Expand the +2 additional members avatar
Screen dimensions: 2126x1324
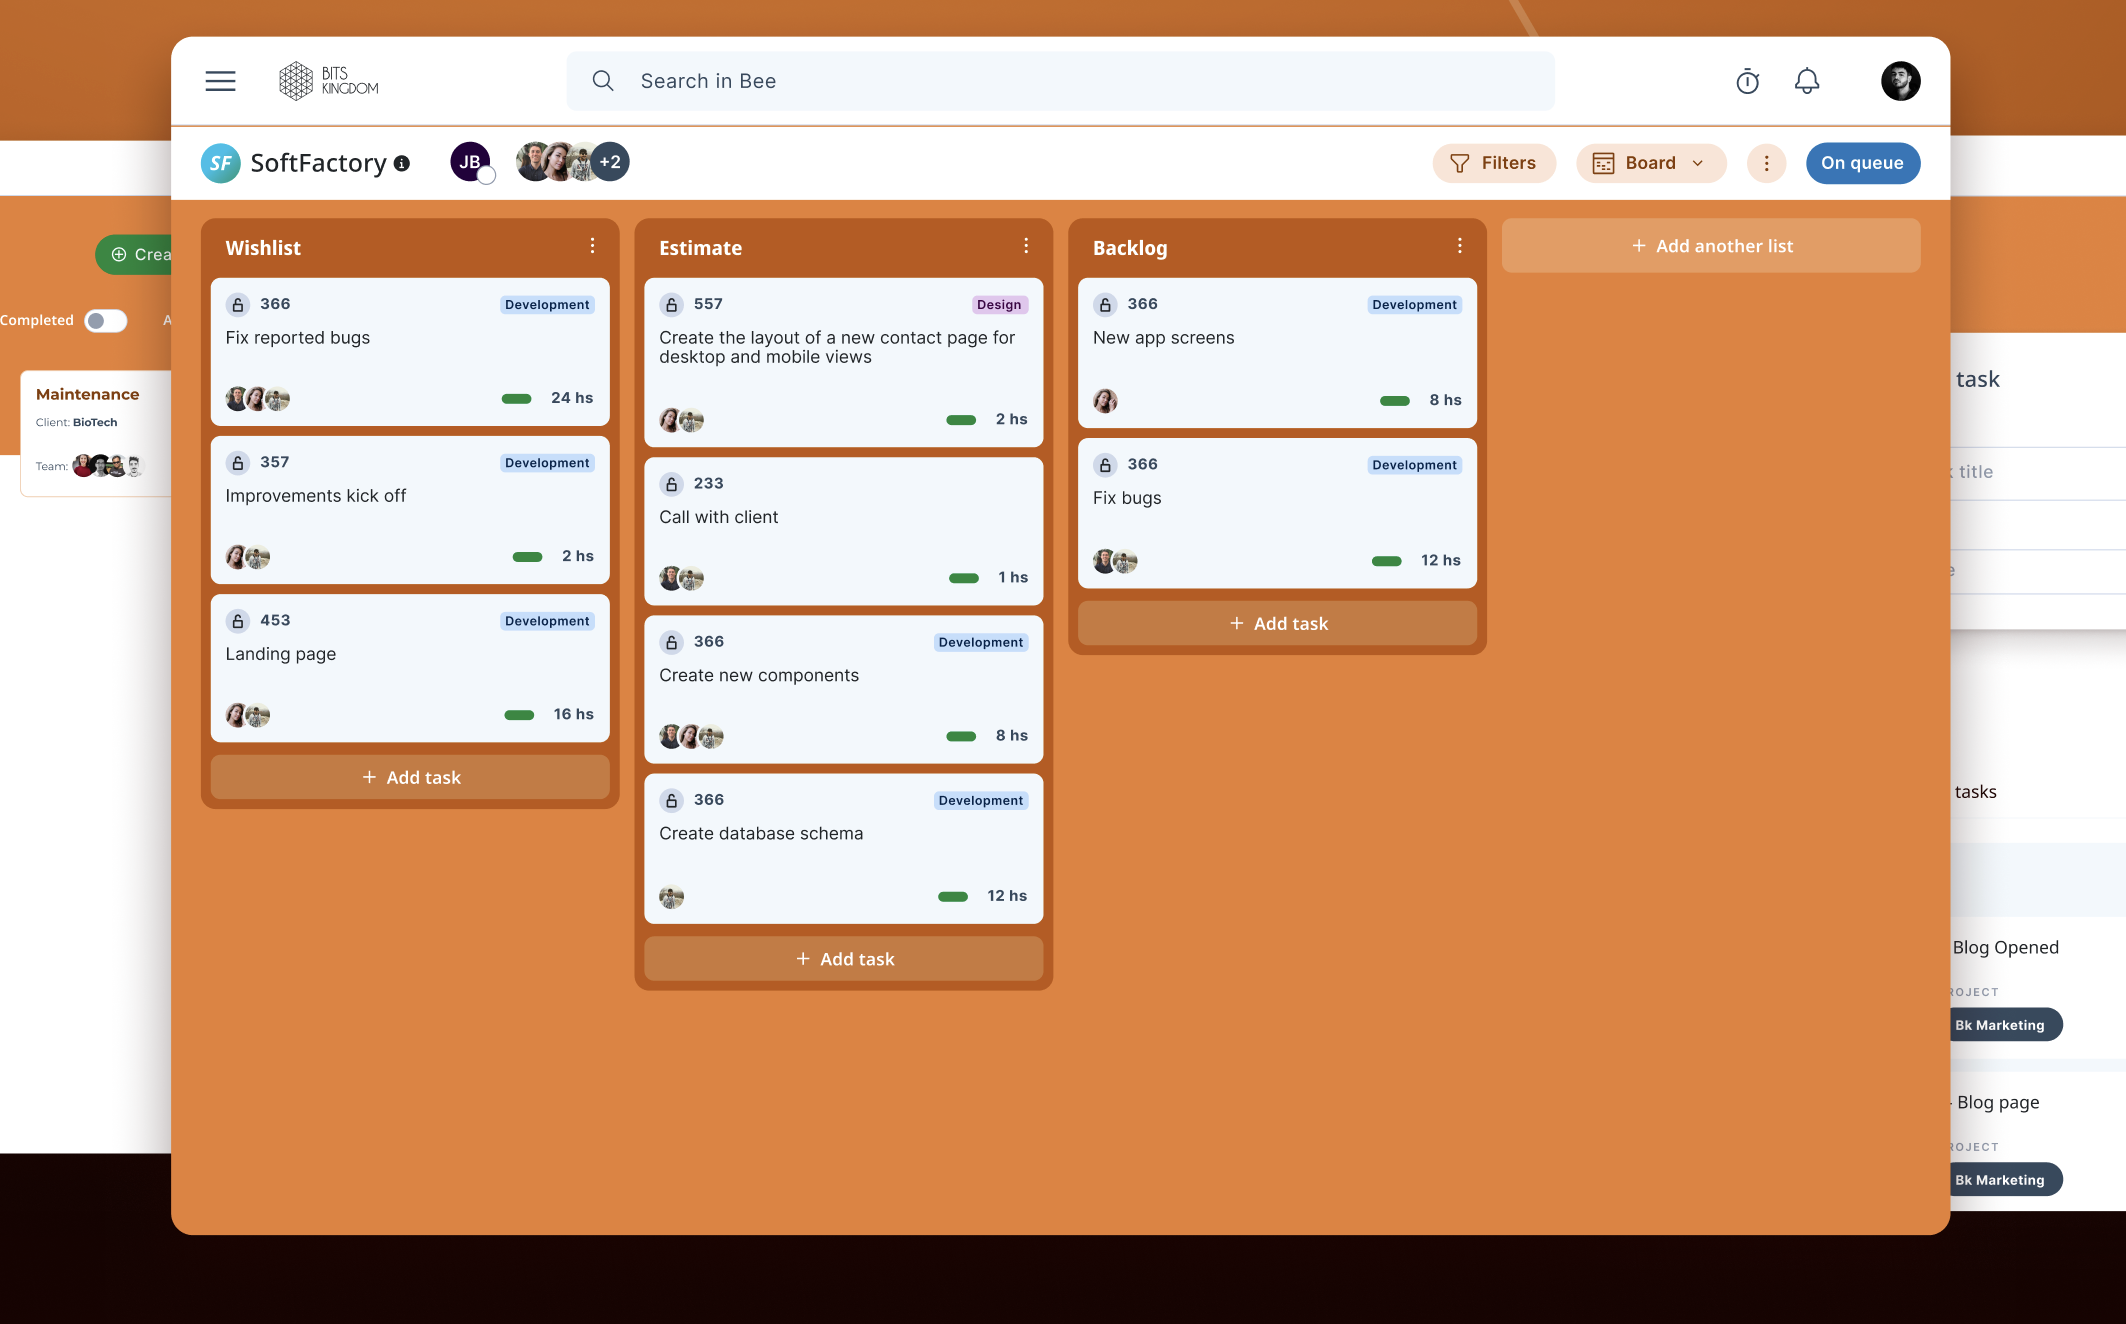610,162
